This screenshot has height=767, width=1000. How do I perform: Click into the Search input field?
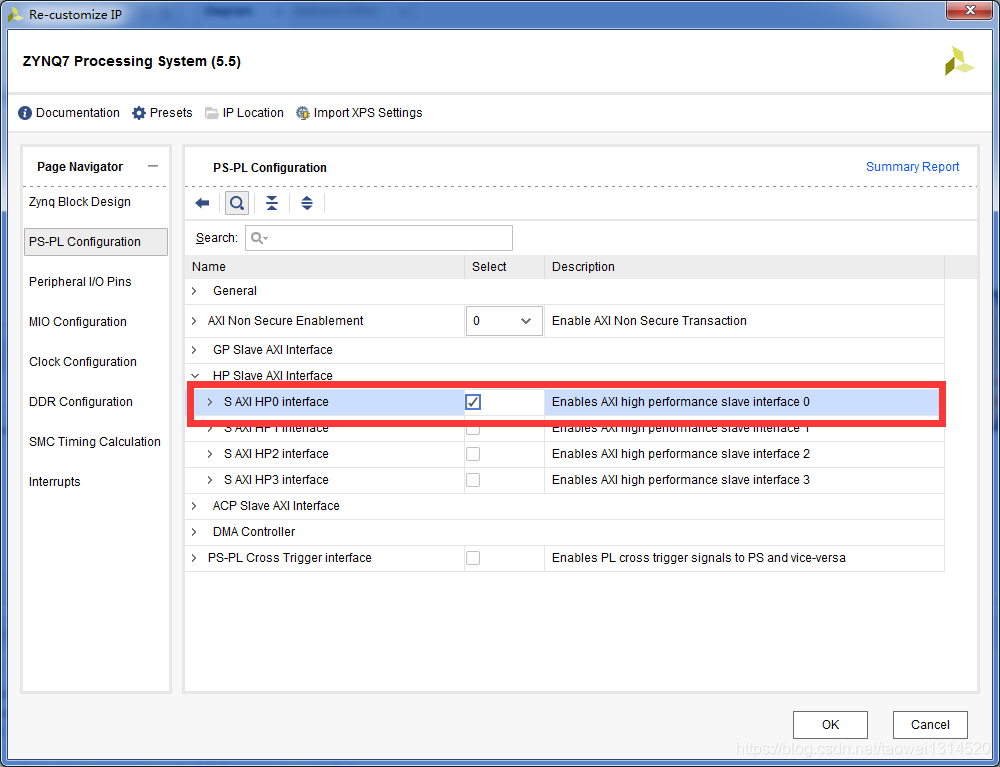pos(379,238)
